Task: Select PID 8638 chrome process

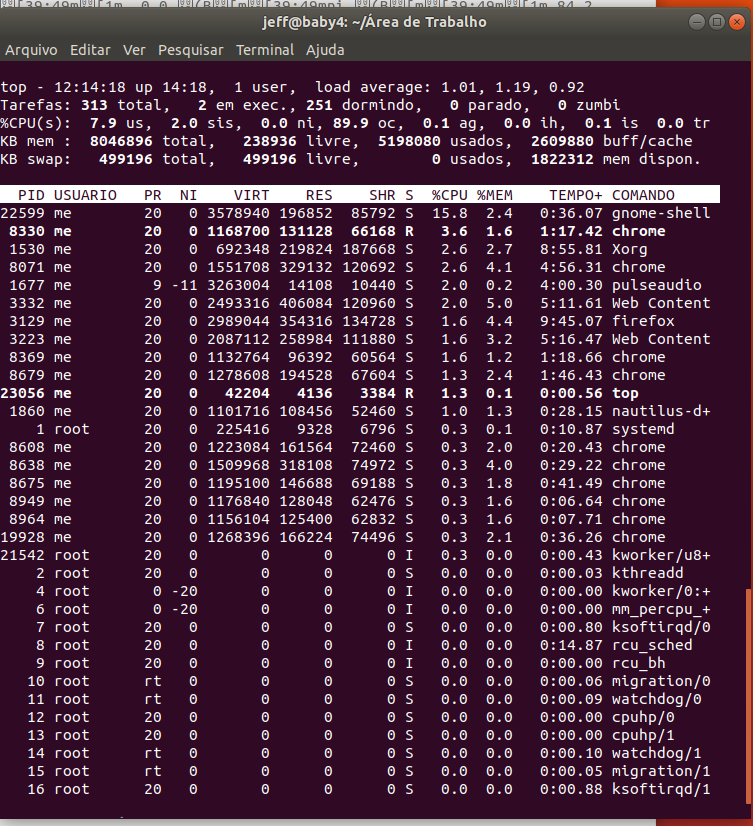Action: (x=26, y=465)
